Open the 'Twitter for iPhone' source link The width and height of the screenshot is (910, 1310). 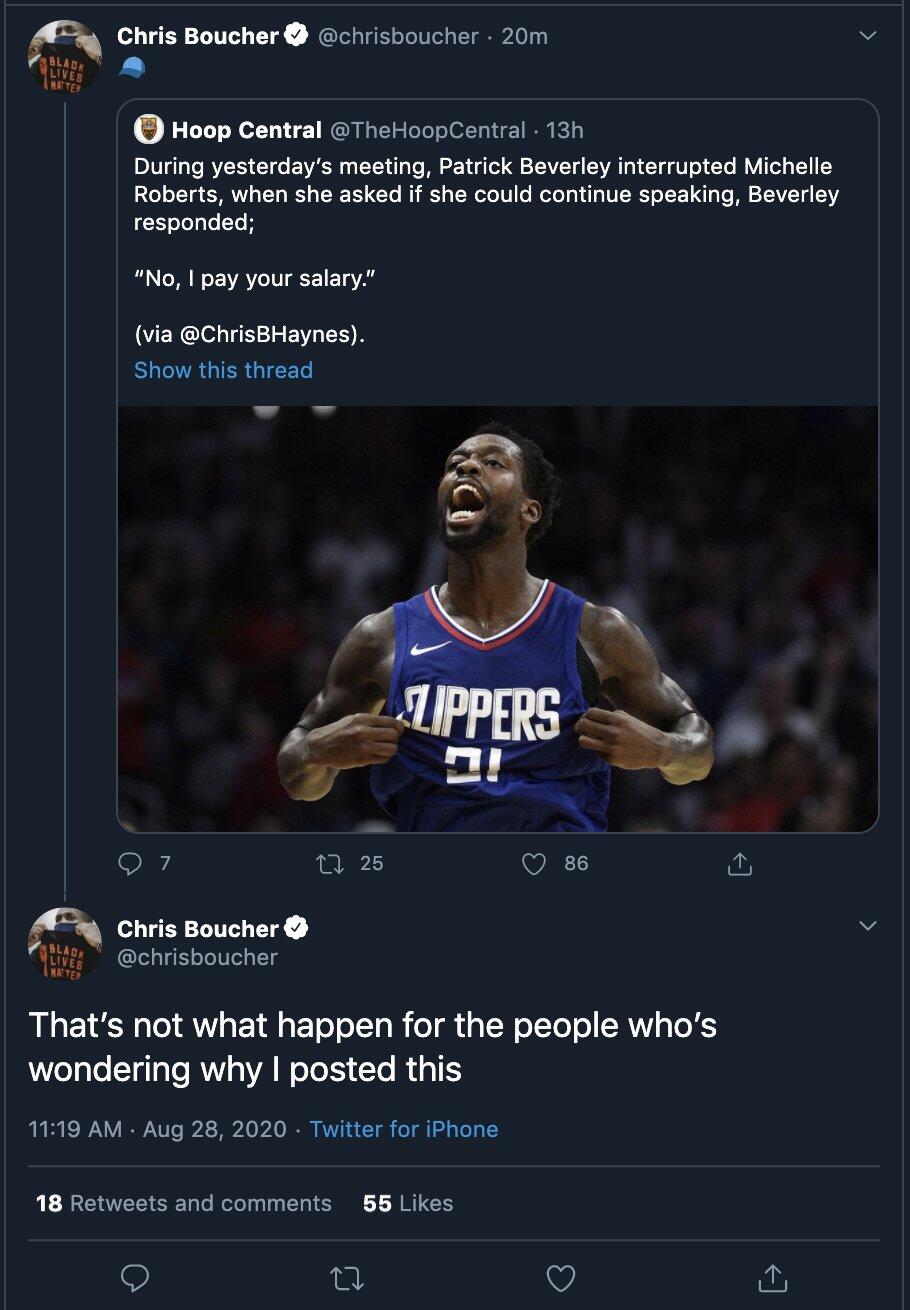pyautogui.click(x=403, y=1129)
